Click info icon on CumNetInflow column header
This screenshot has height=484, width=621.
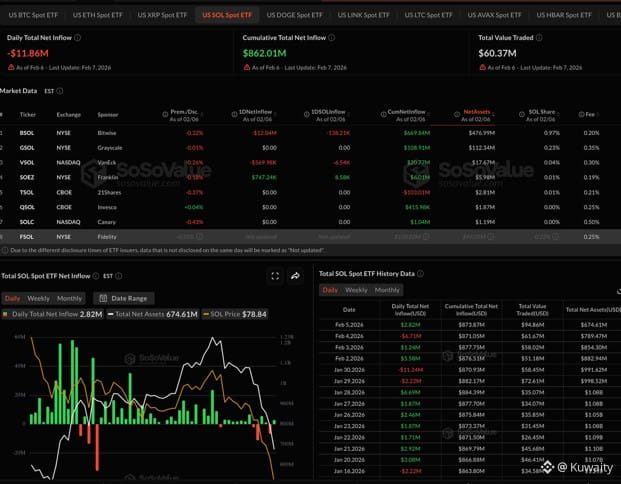point(383,115)
